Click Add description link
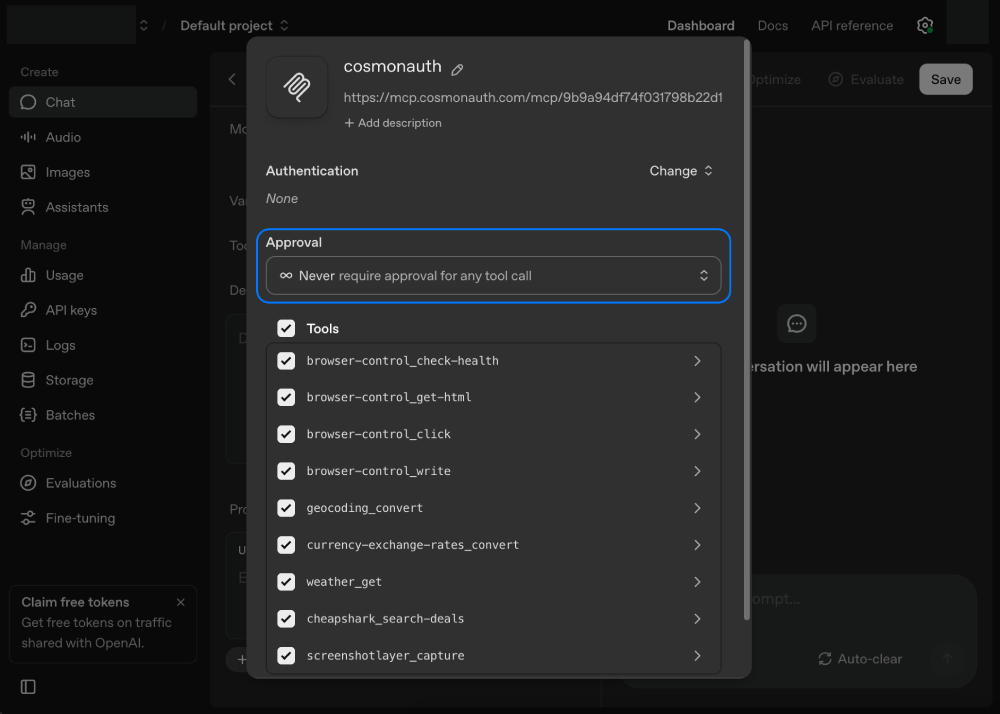 point(393,123)
